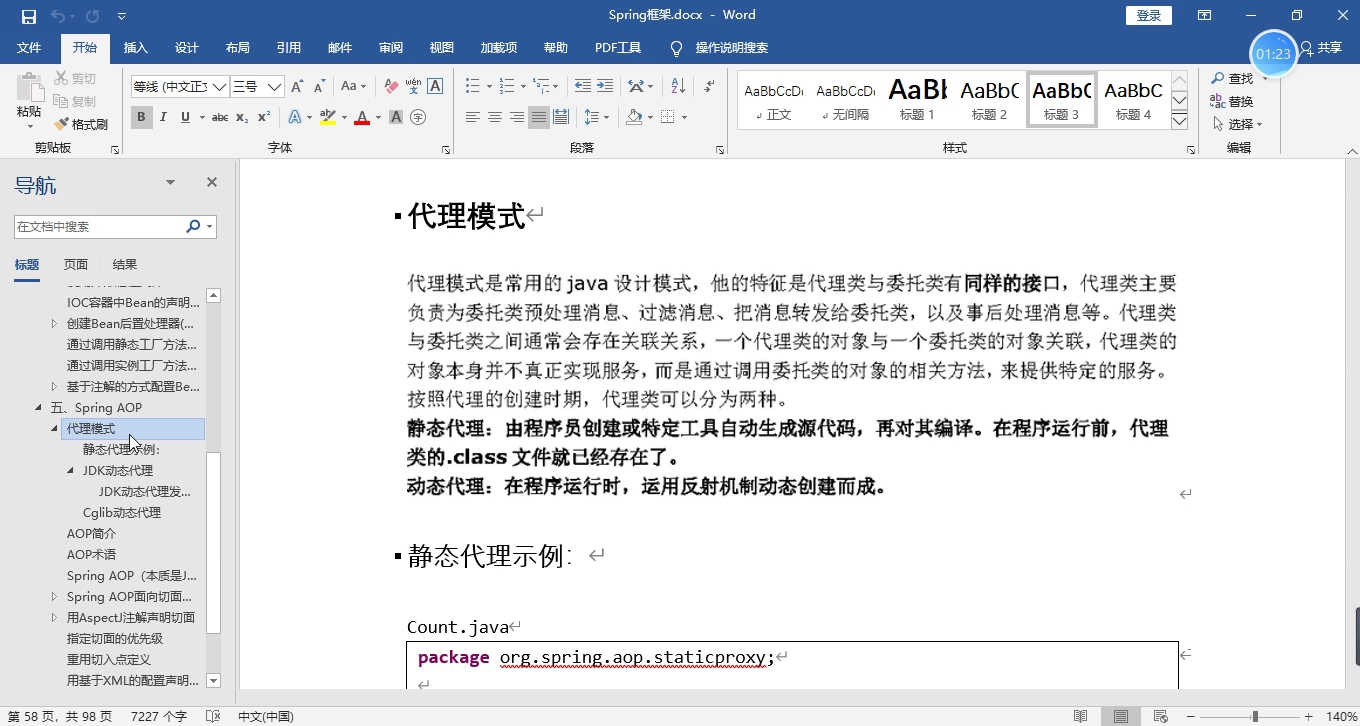Click the 登录 (Sign in) button
Screen dimensions: 1360x726
coord(1149,16)
